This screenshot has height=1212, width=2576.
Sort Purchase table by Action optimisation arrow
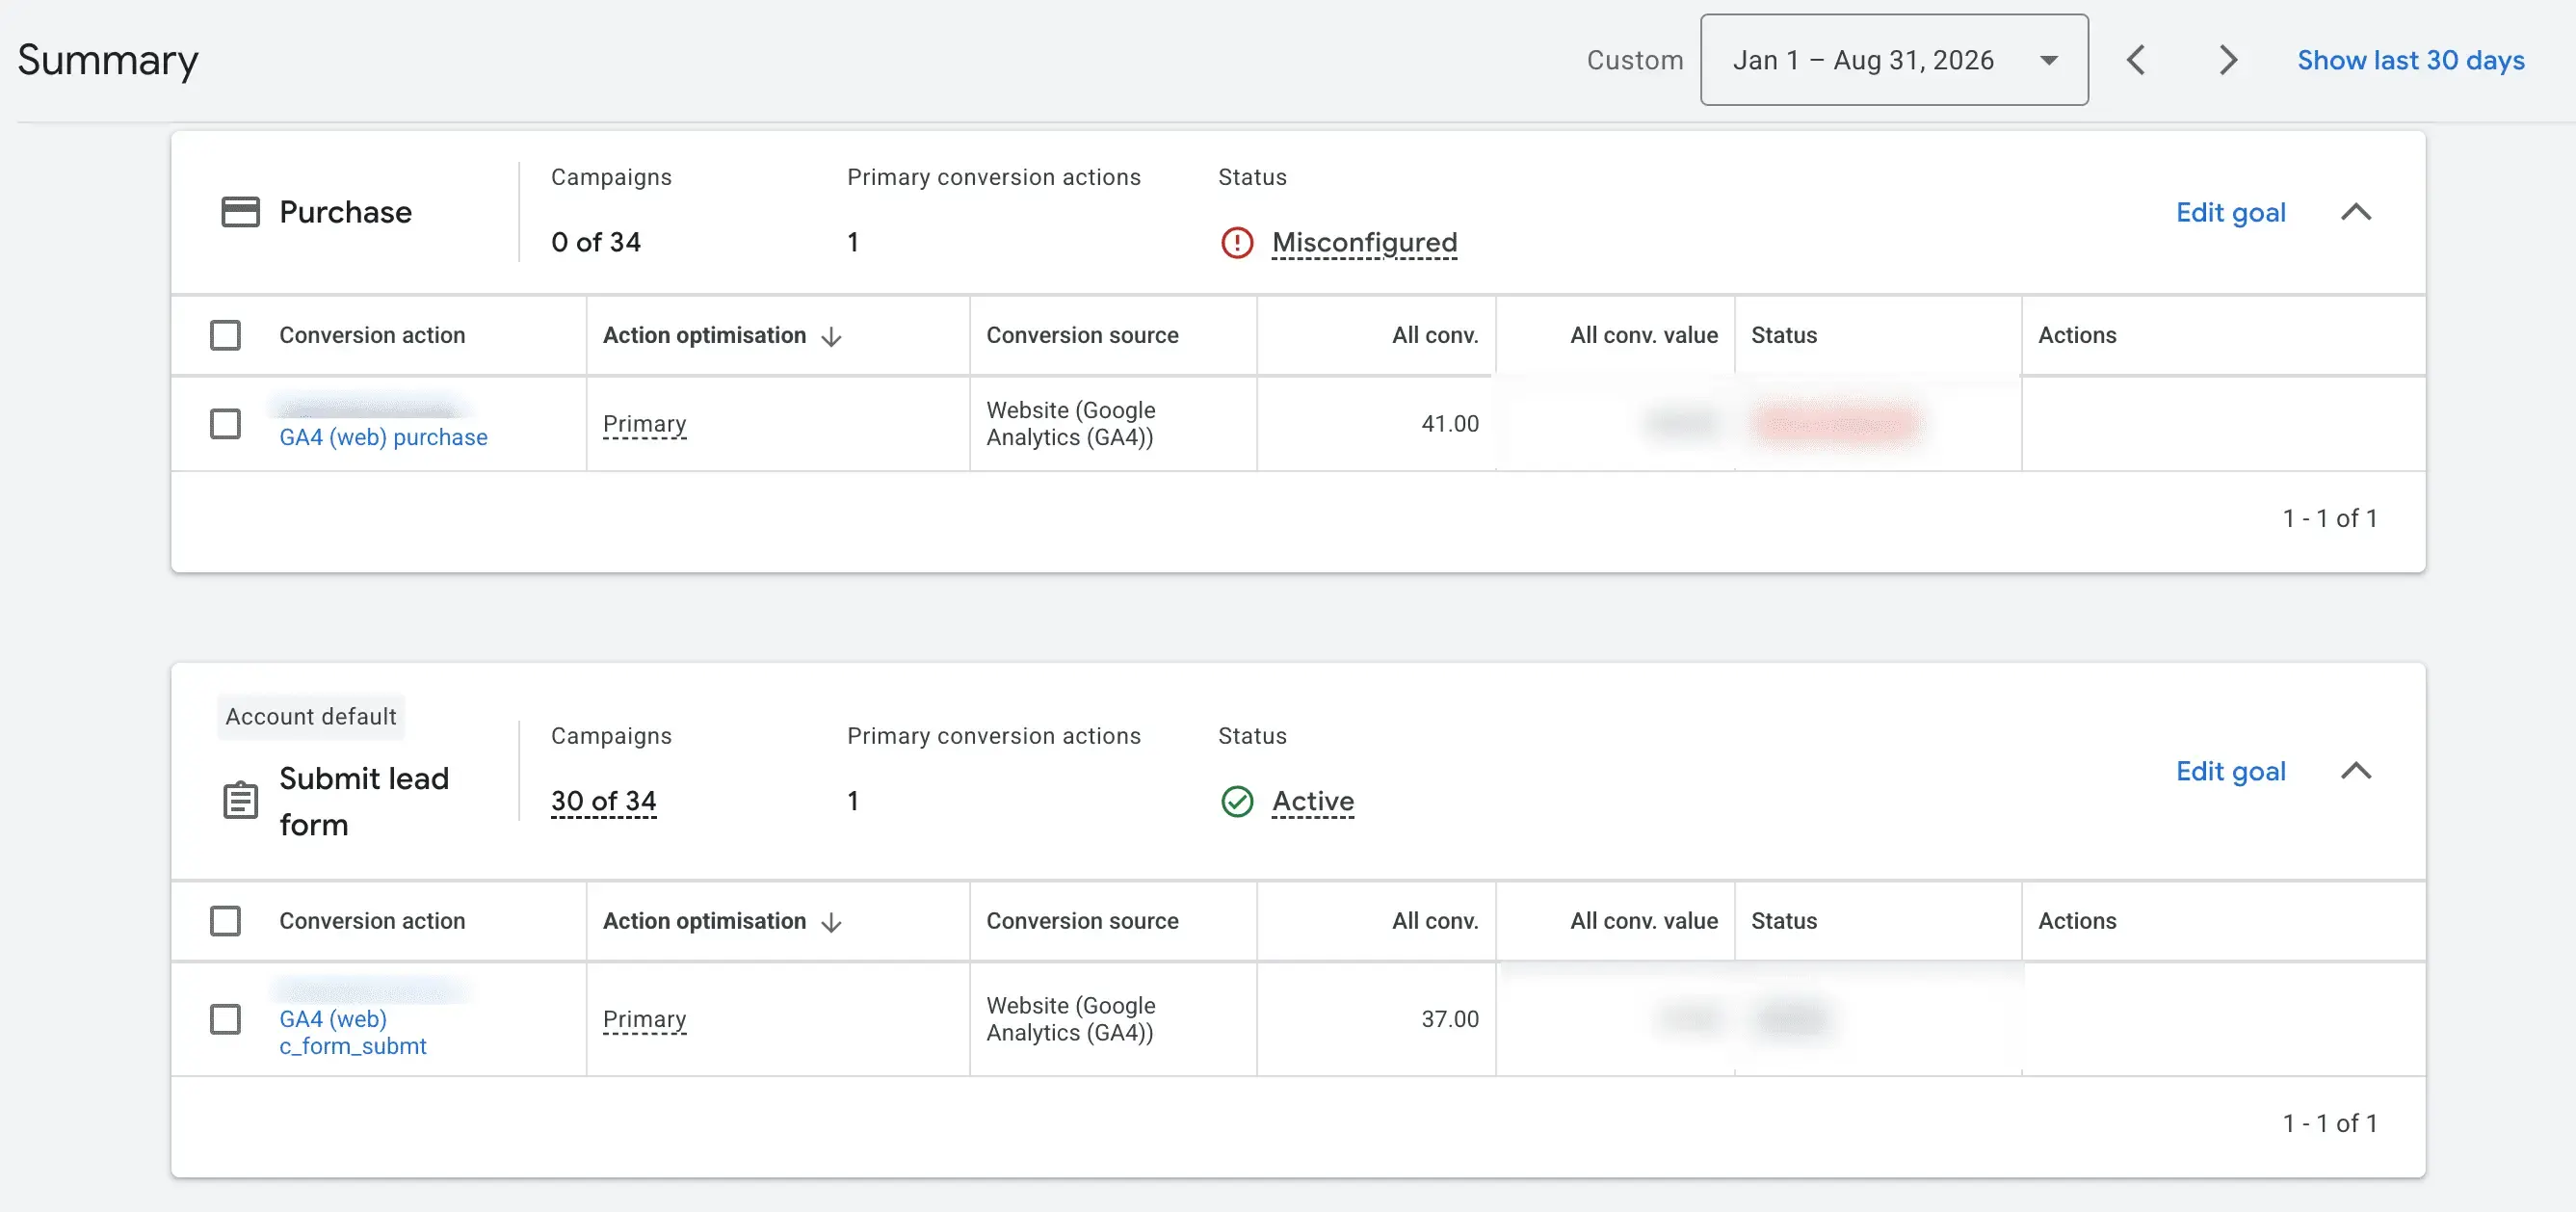[831, 336]
